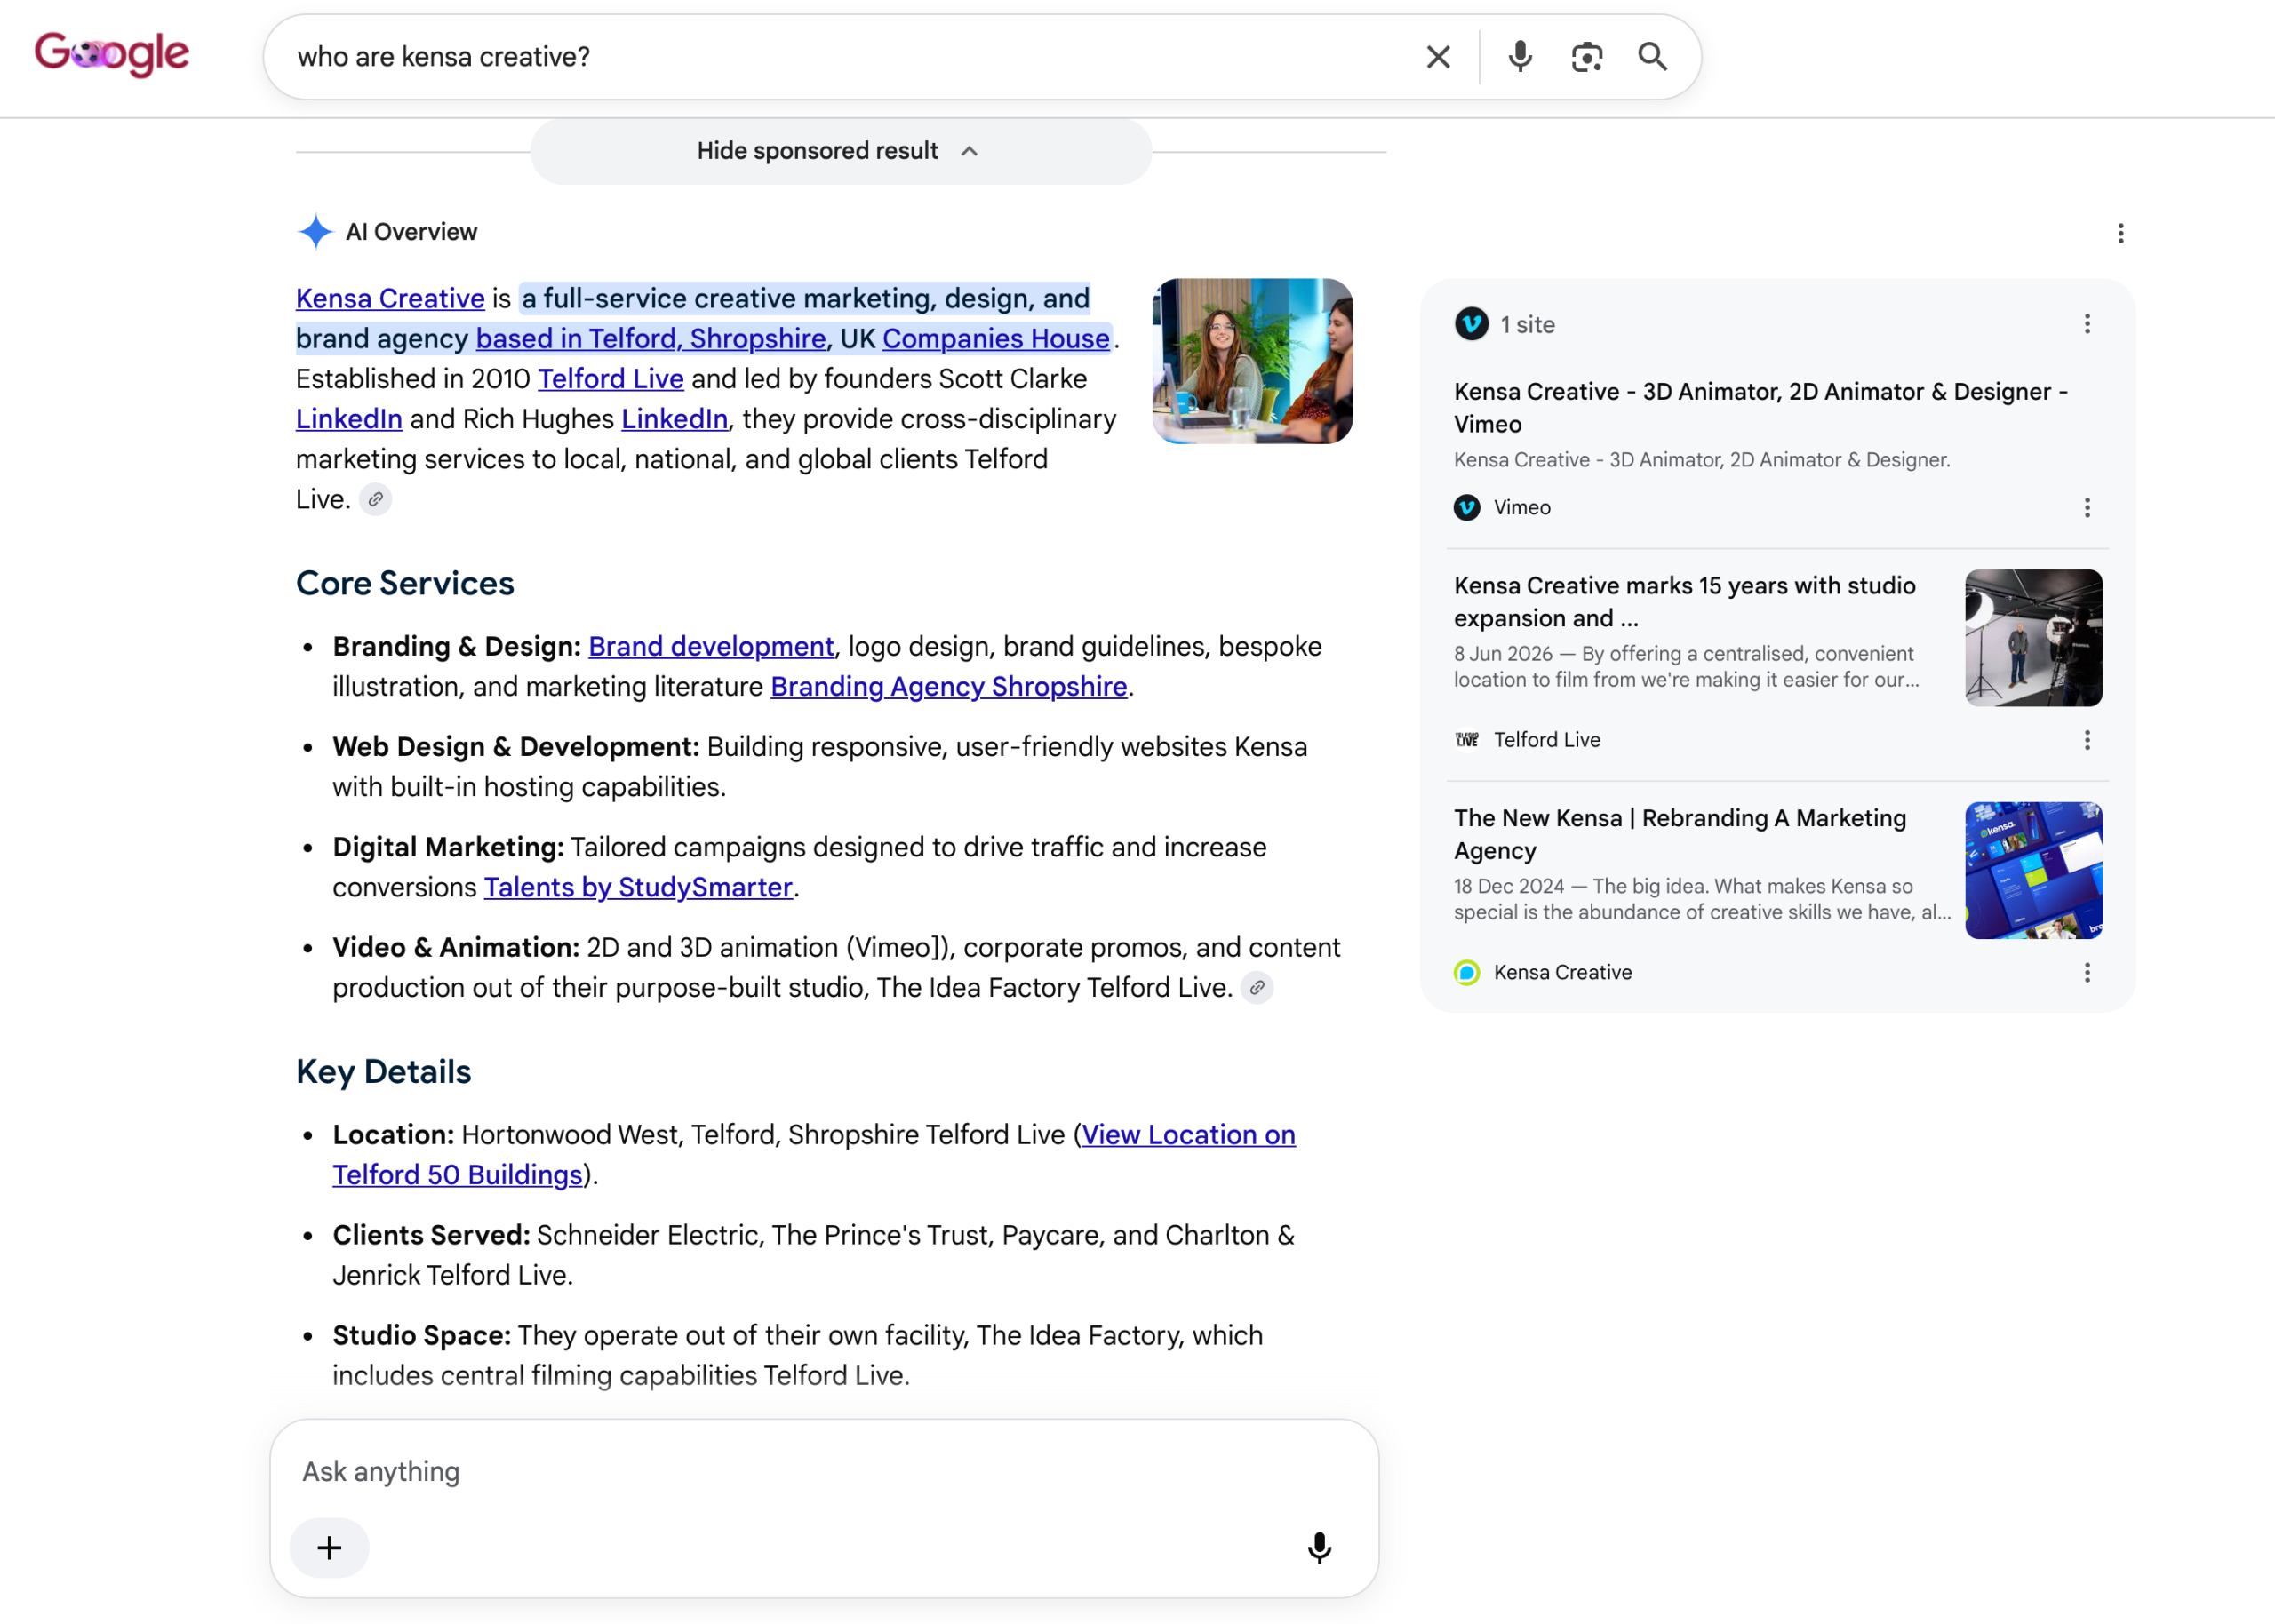
Task: Open the Brand development link
Action: click(711, 647)
